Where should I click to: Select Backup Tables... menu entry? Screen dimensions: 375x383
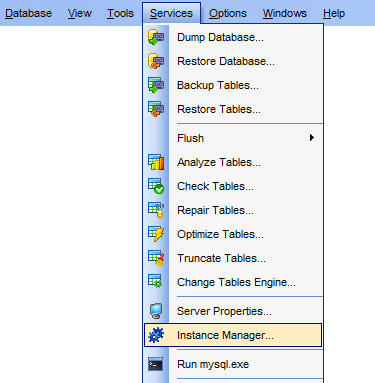[233, 85]
